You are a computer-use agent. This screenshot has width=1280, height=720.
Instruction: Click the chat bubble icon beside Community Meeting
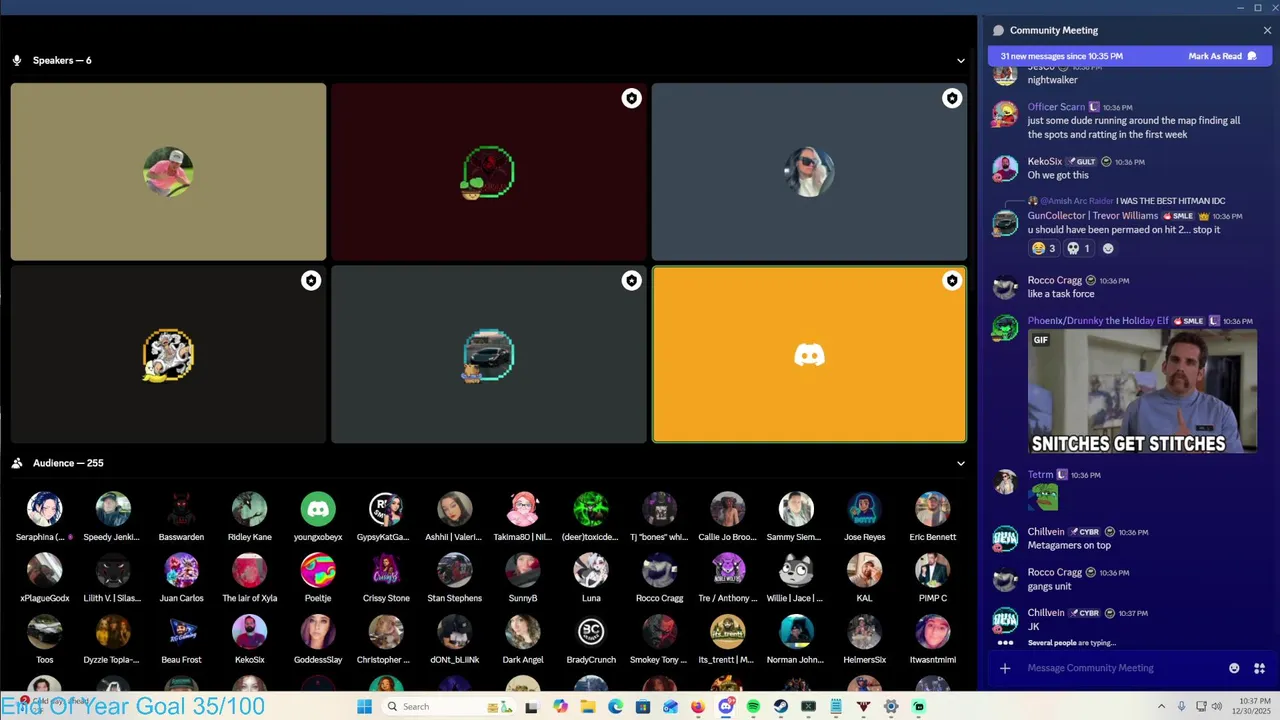click(998, 30)
